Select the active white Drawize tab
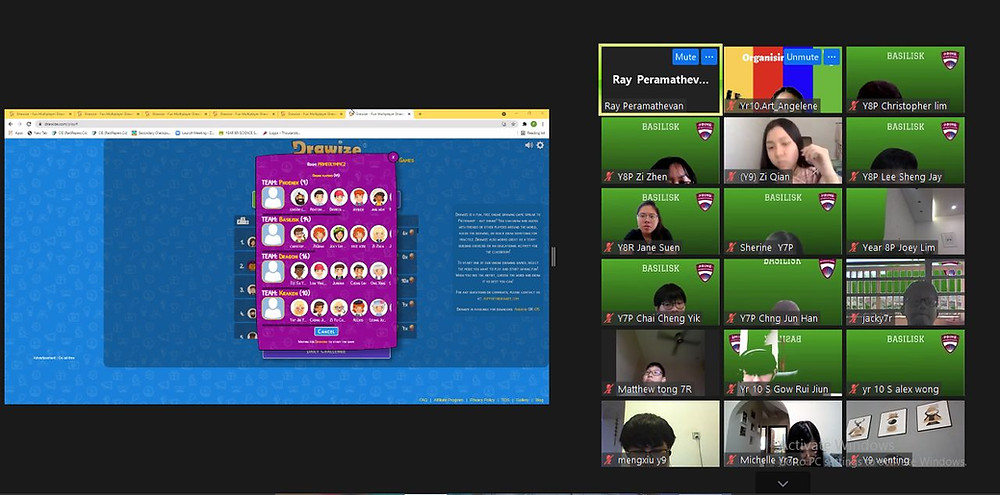The width and height of the screenshot is (1000, 495). [379, 114]
